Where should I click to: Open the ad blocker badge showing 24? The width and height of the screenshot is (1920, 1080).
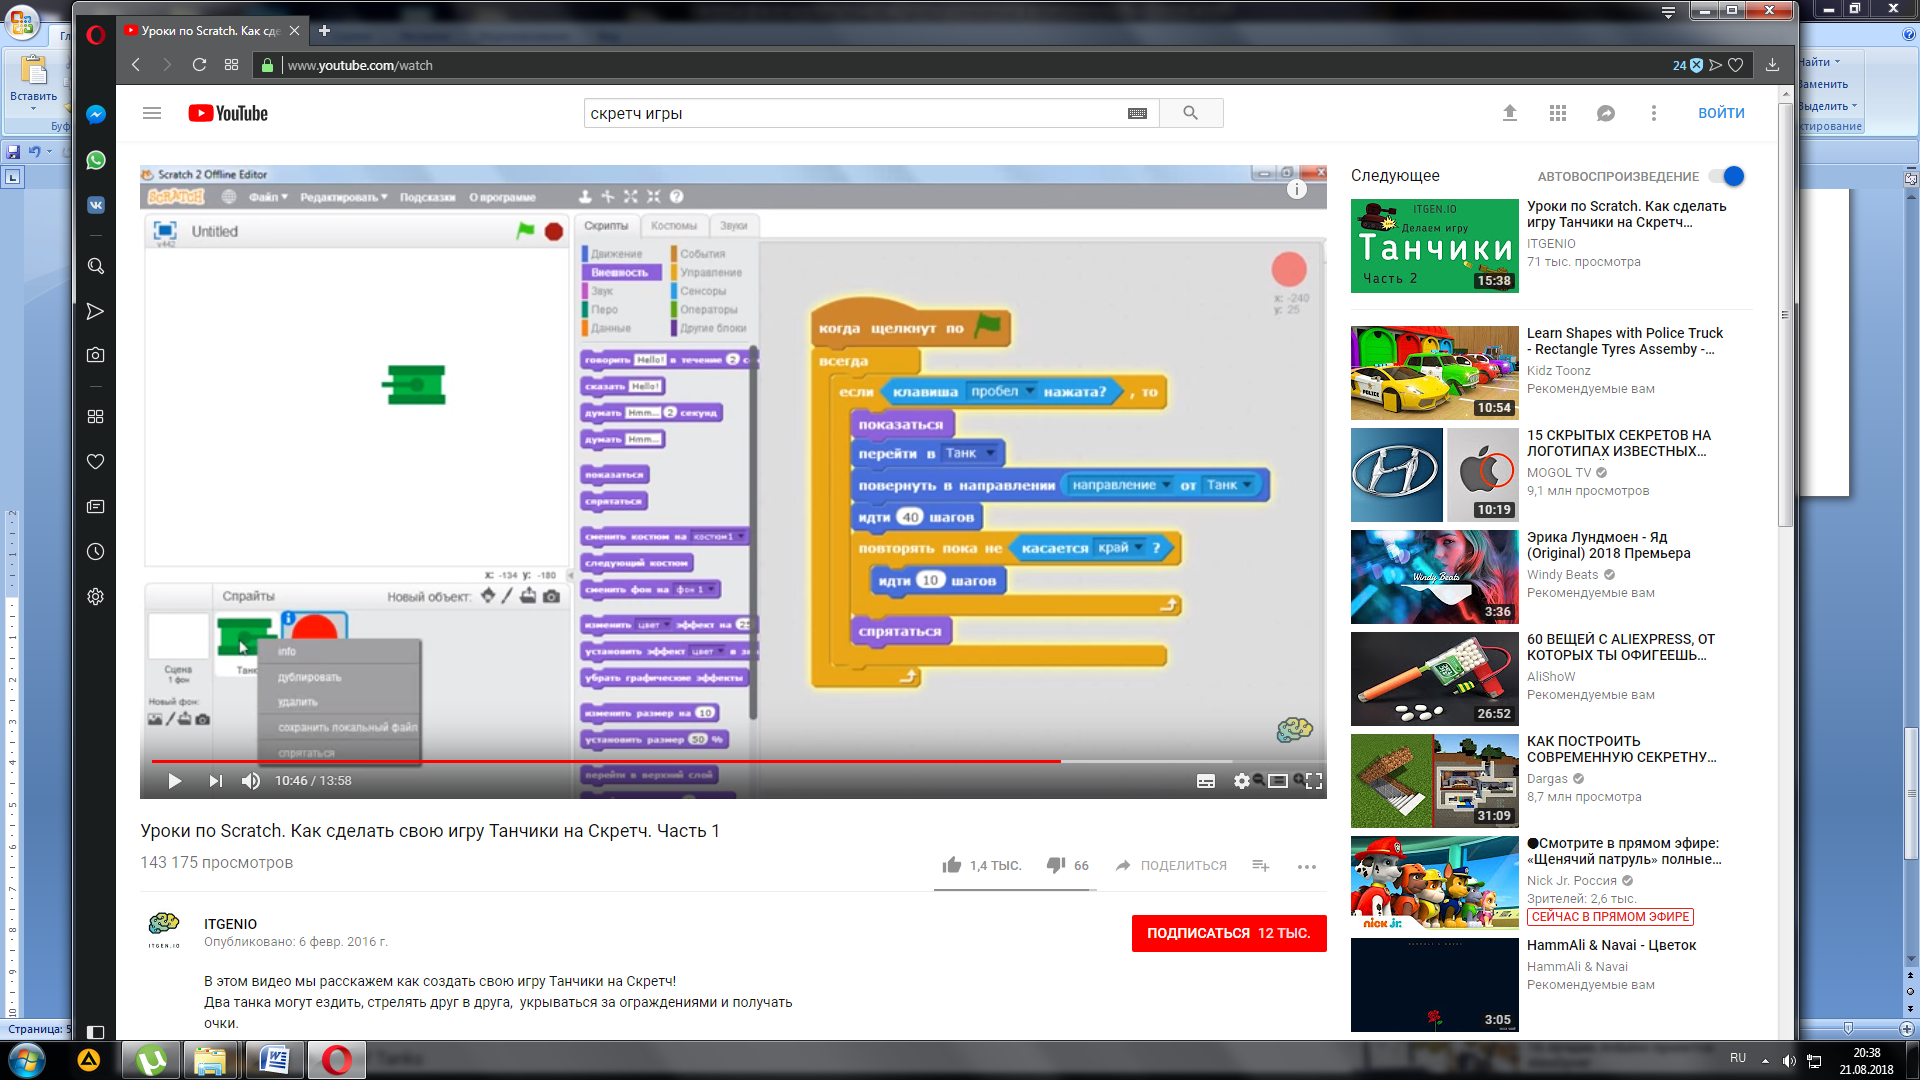coord(1687,65)
